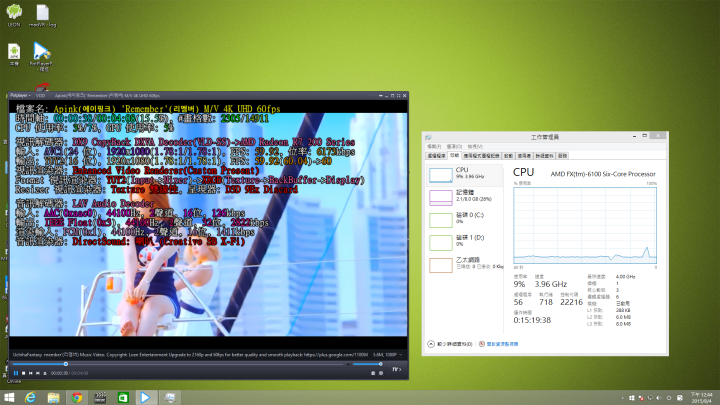Open the PotPlayer playlist icon

pos(373,373)
